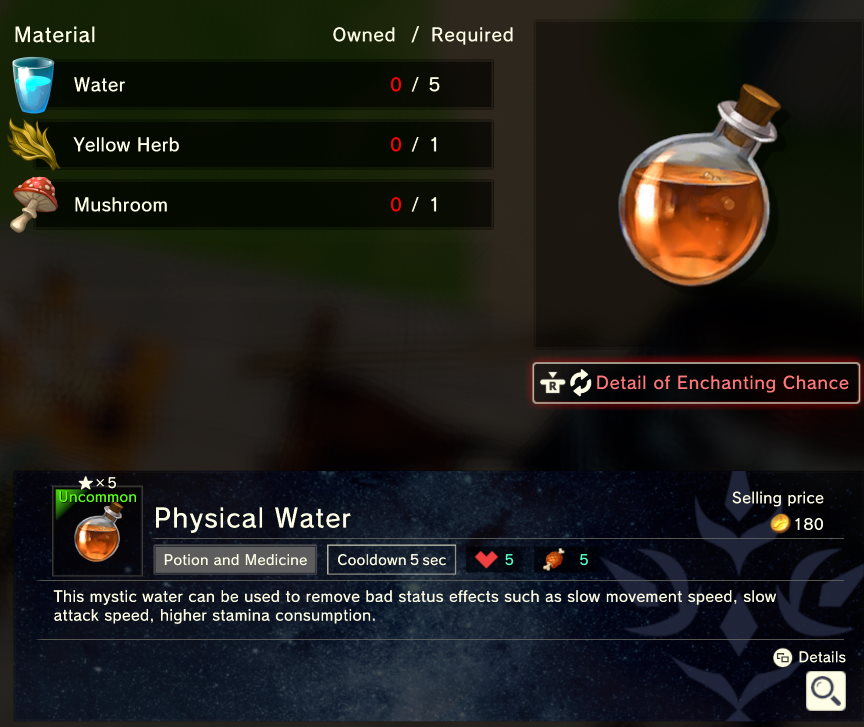The height and width of the screenshot is (727, 864).
Task: Click the magnifying glass icon
Action: point(825,691)
